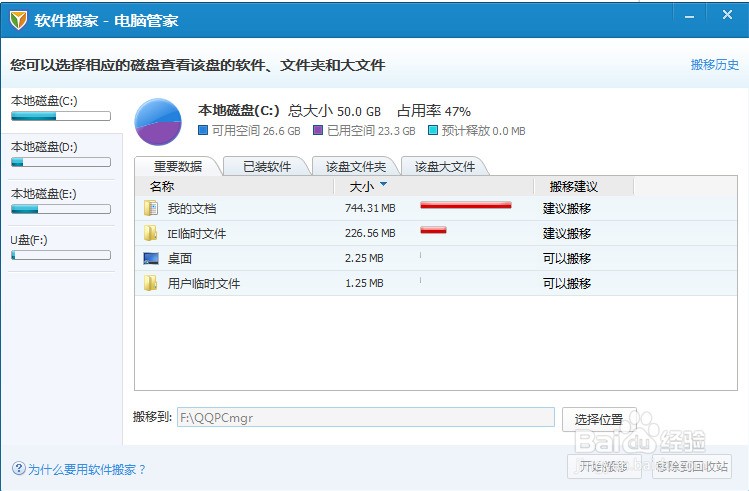This screenshot has width=749, height=491.
Task: Click 建议搬移 in the 我的文档 row
Action: click(567, 208)
